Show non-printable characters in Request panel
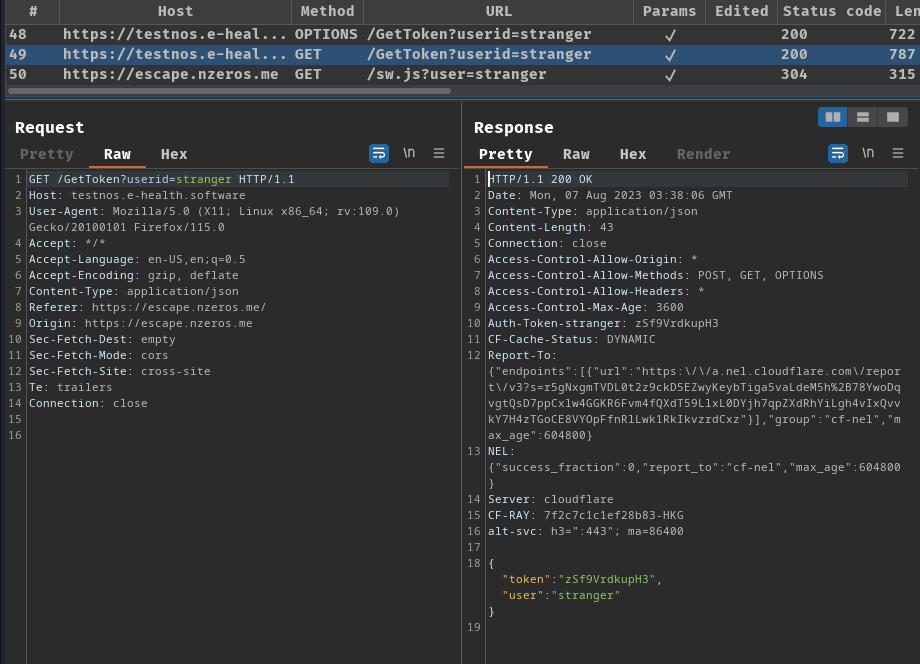This screenshot has height=664, width=920. (409, 153)
